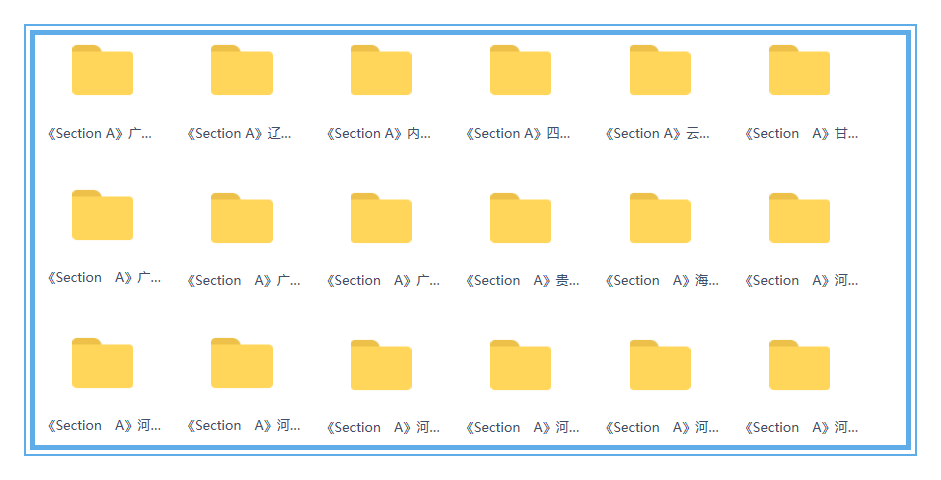Select the label text 《Section A》辽...
The image size is (941, 480).
(x=239, y=133)
